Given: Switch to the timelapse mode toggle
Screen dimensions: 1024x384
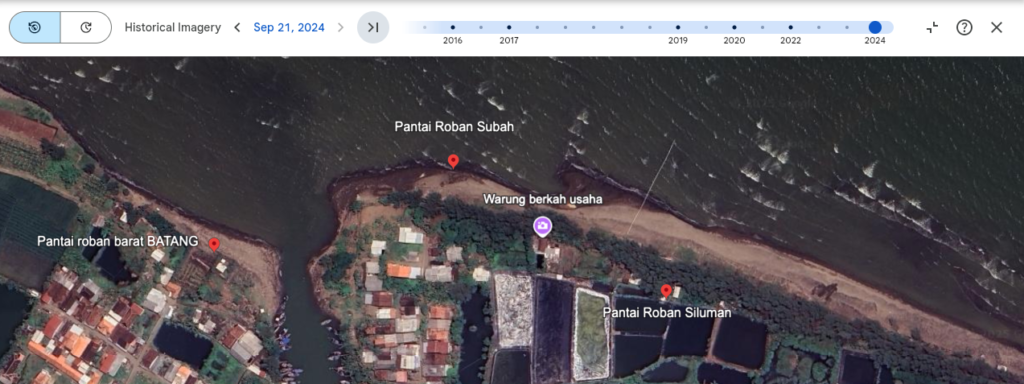Looking at the screenshot, I should (86, 27).
